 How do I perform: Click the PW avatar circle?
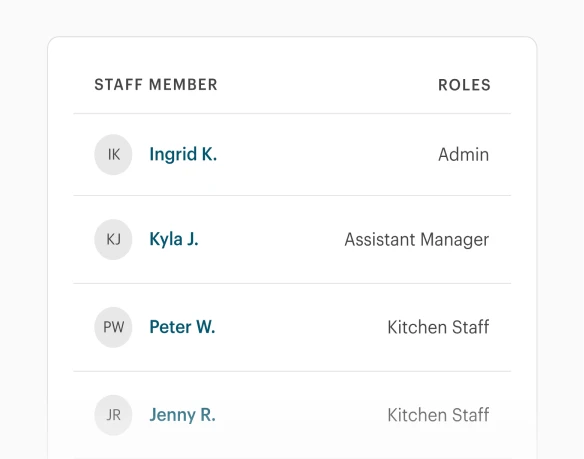click(x=113, y=327)
